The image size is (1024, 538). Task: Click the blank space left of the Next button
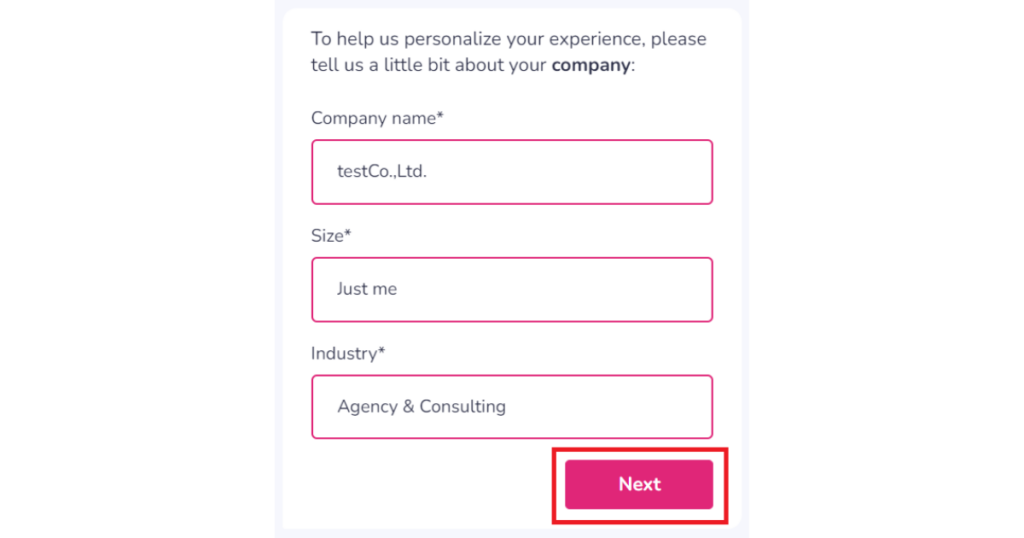coord(430,485)
